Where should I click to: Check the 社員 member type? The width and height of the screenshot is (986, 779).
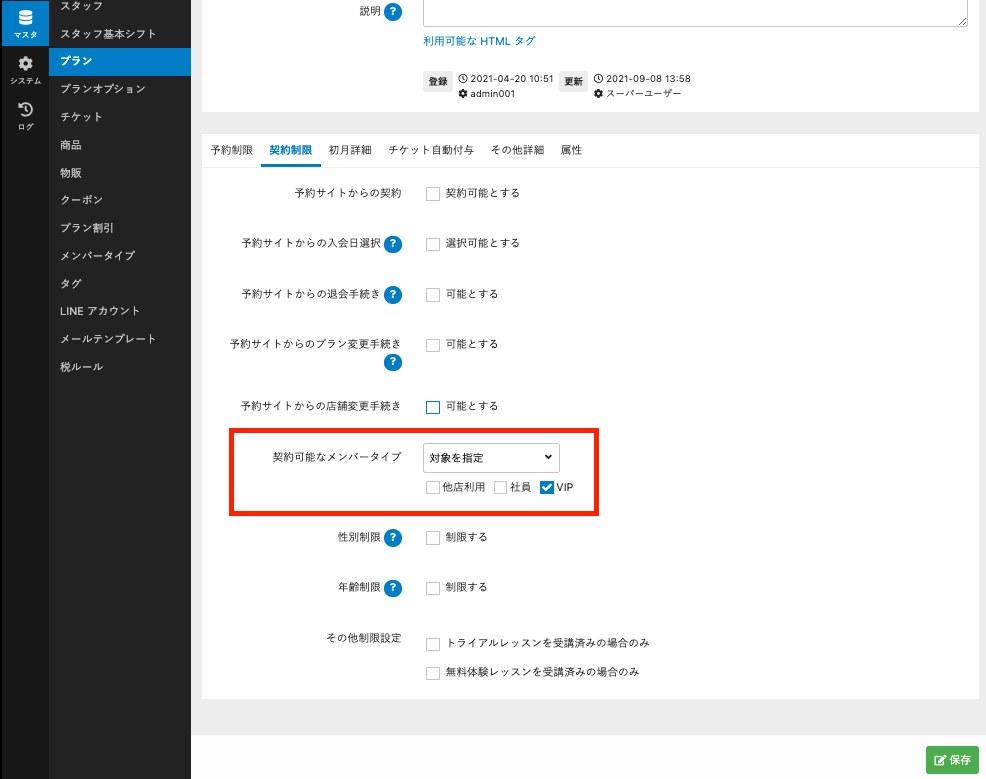(501, 488)
